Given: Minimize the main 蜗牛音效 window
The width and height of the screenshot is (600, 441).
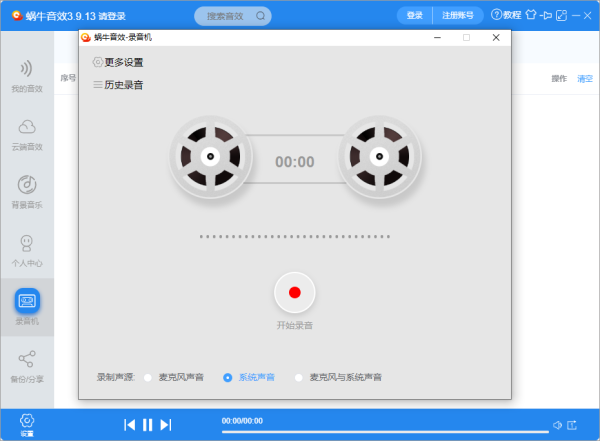Looking at the screenshot, I should click(x=576, y=16).
